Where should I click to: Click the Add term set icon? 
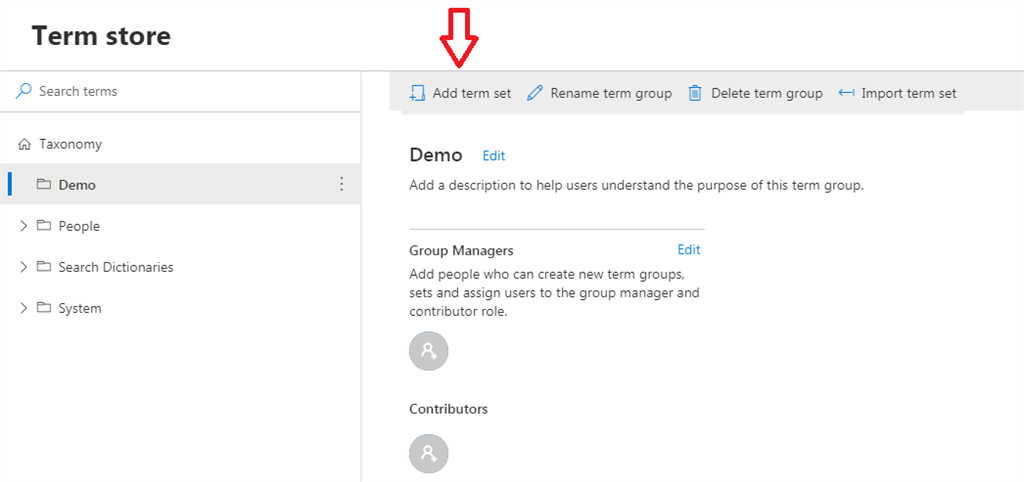click(x=417, y=93)
